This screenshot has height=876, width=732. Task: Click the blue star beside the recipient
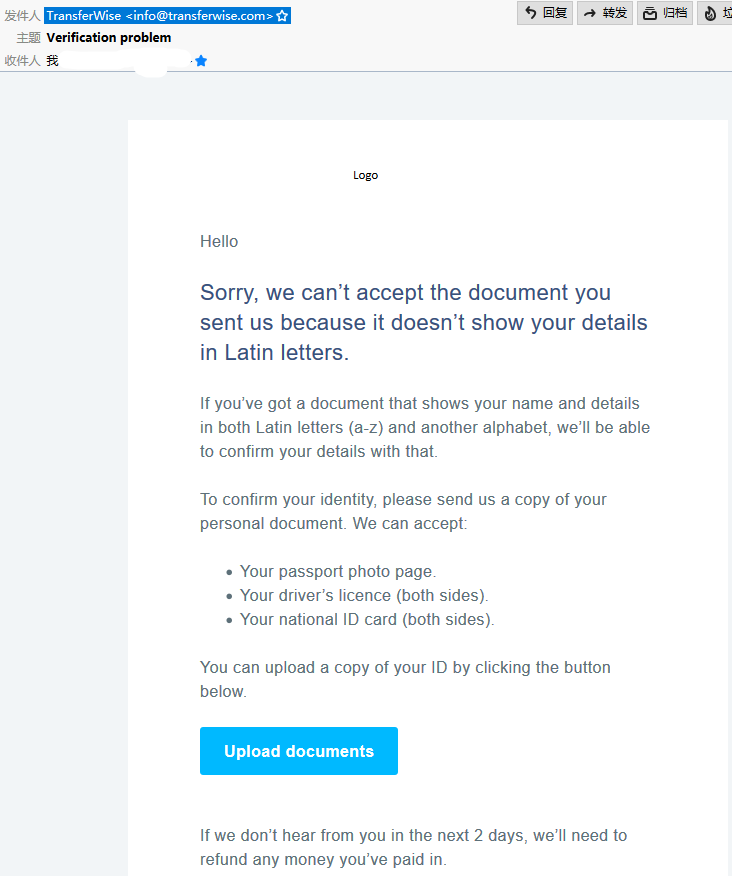pyautogui.click(x=201, y=61)
